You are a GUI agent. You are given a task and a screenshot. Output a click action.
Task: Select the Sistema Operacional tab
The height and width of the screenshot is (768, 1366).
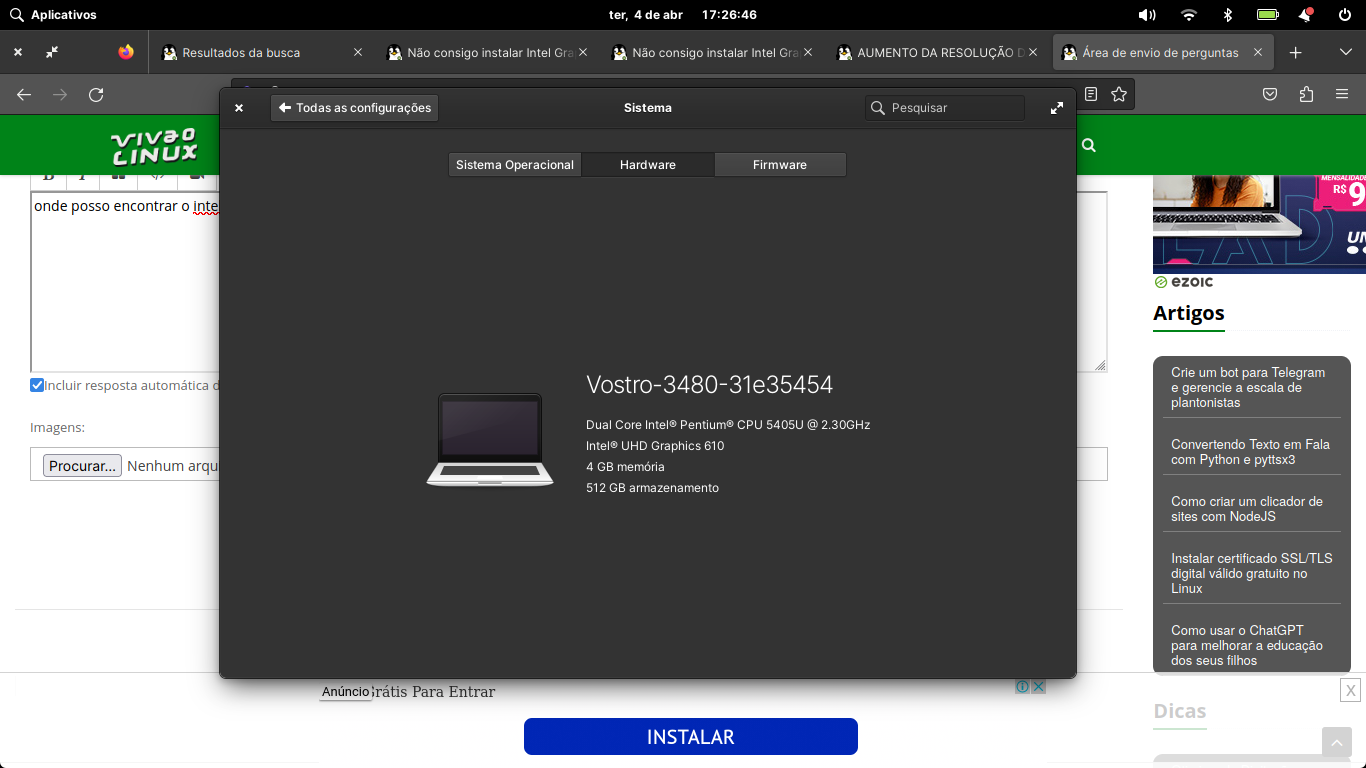(x=515, y=165)
